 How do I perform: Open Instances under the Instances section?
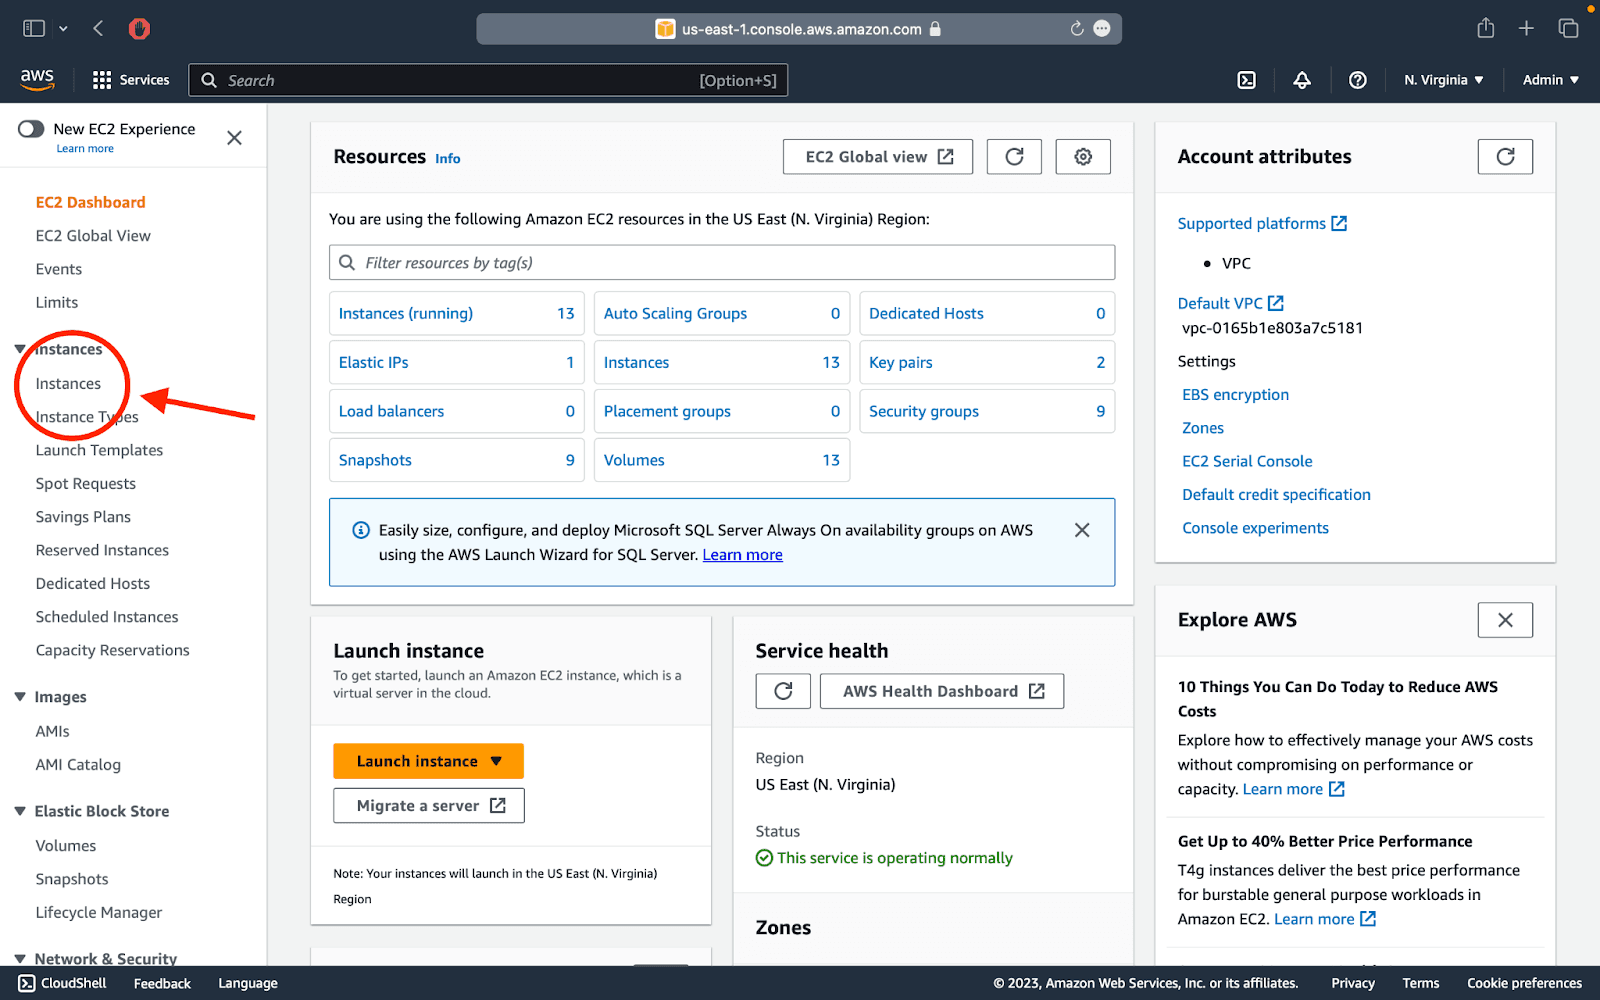click(68, 384)
